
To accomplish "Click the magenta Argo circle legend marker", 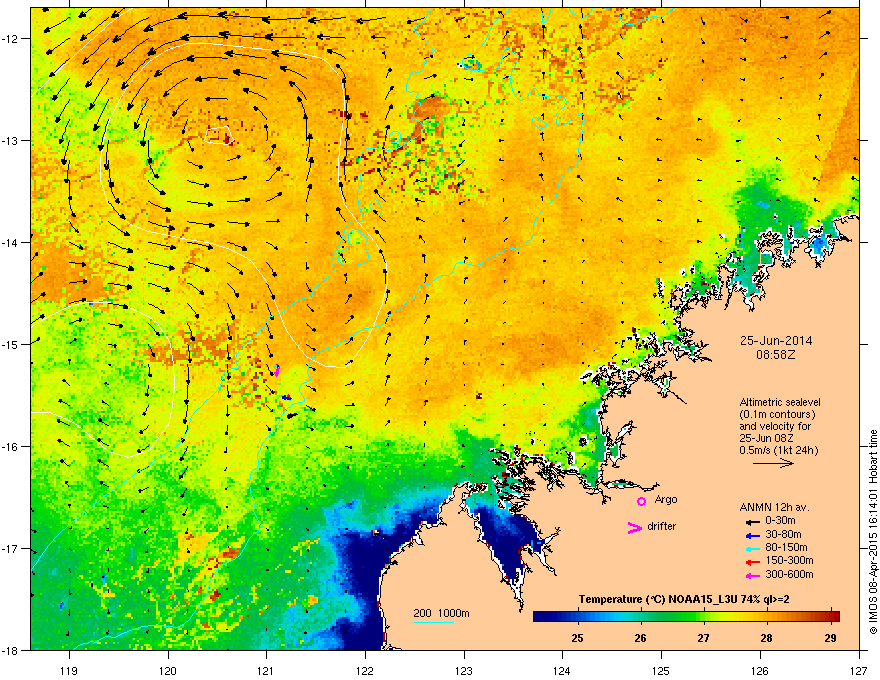I will (641, 501).
